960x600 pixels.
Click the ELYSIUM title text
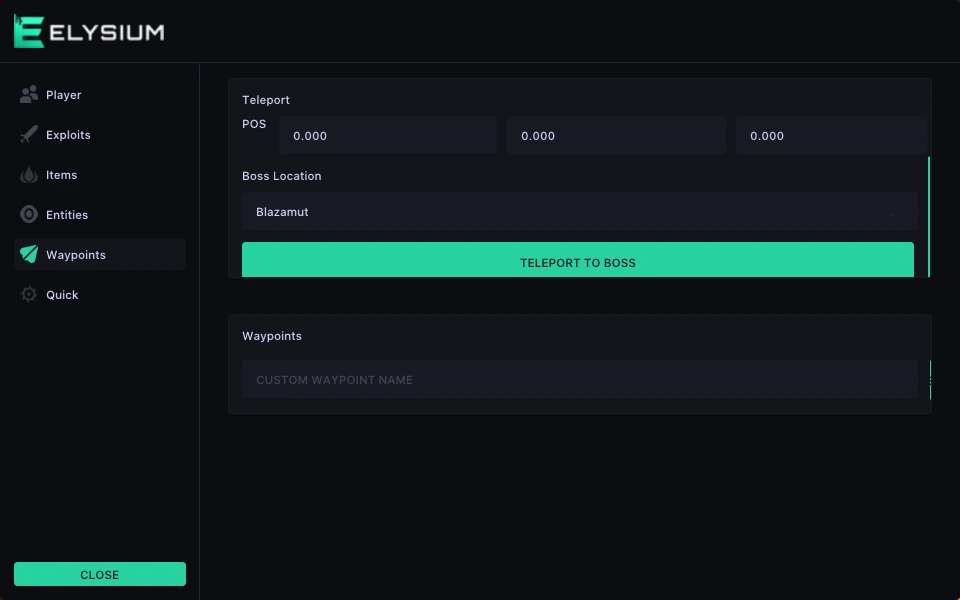[107, 32]
